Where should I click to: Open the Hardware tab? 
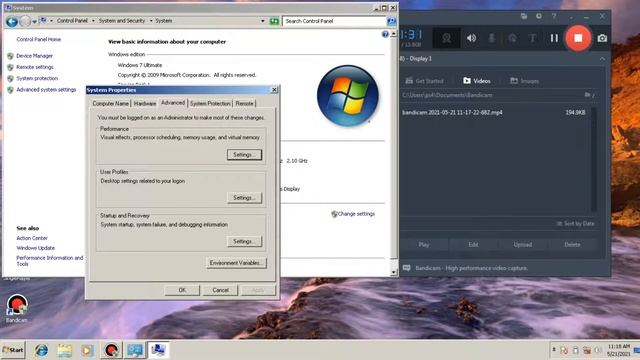(x=145, y=104)
